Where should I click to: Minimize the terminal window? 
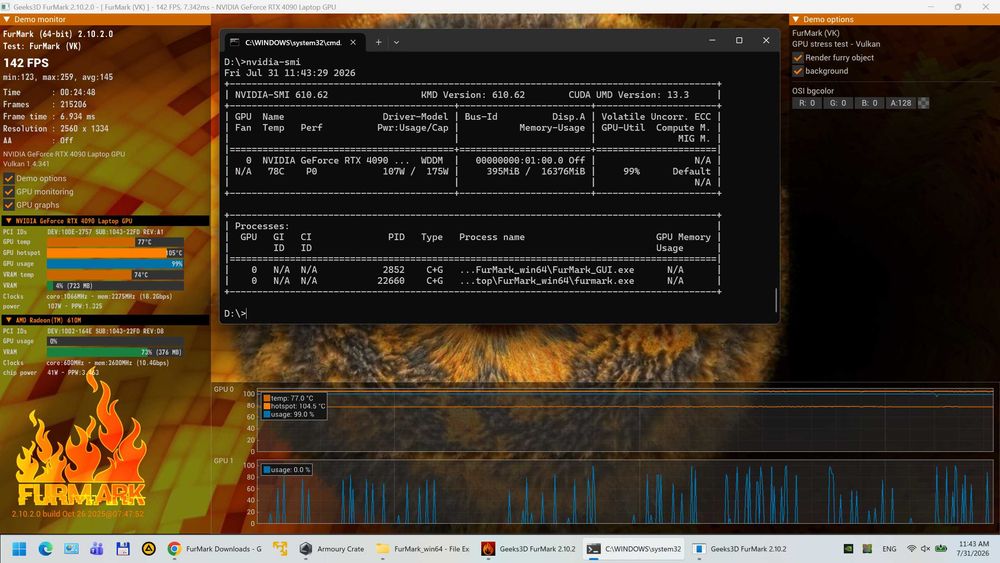click(x=712, y=40)
